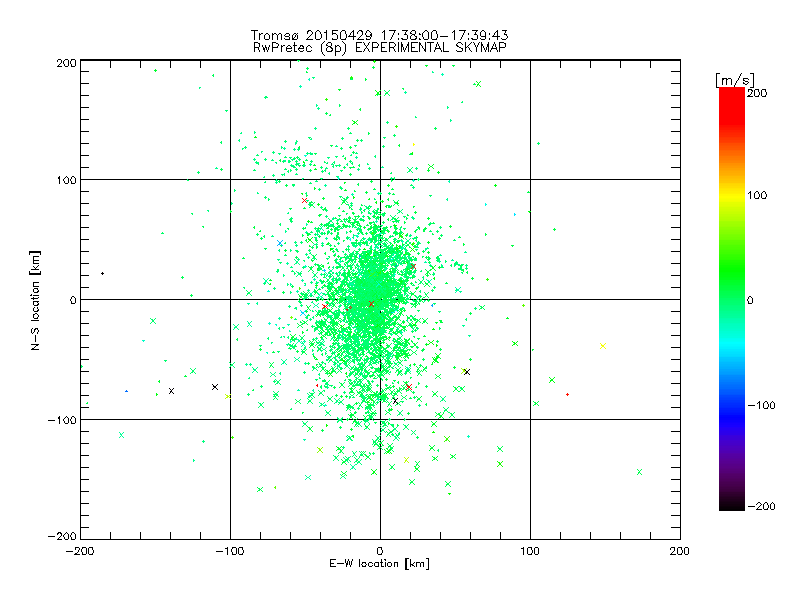800x600 pixels.
Task: Click the Y-axis '-100' tick label
Action: click(x=62, y=420)
